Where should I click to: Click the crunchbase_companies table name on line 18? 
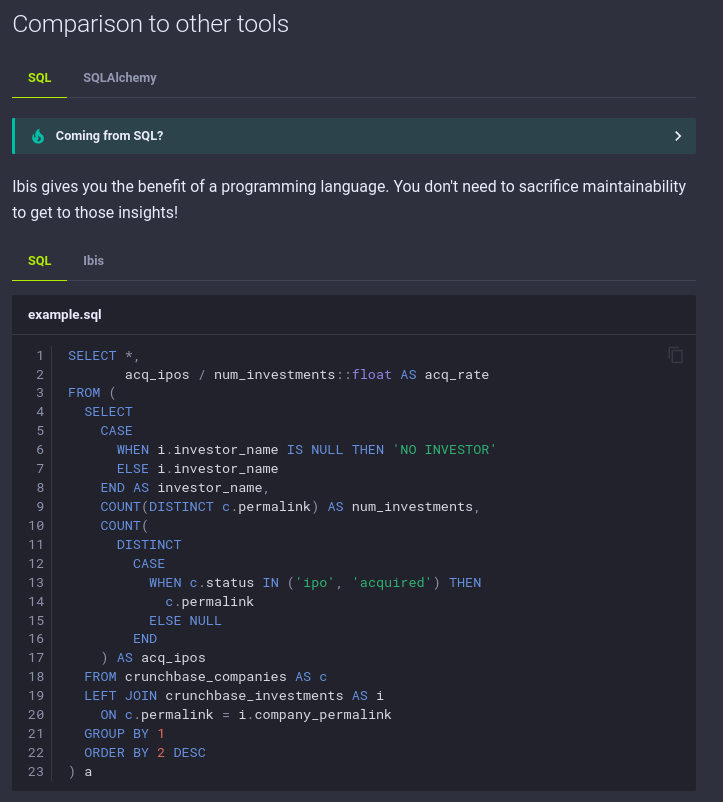(x=207, y=676)
